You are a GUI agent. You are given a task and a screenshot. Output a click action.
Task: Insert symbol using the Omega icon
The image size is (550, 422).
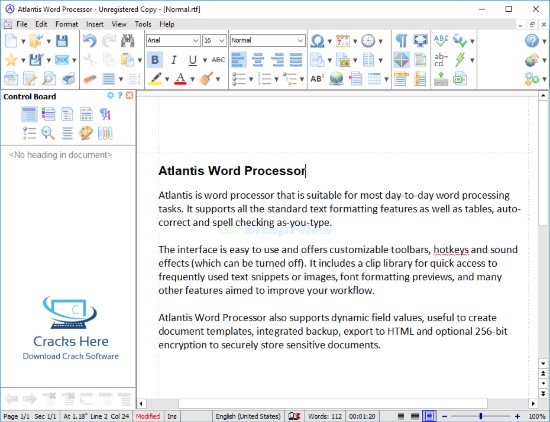click(317, 41)
